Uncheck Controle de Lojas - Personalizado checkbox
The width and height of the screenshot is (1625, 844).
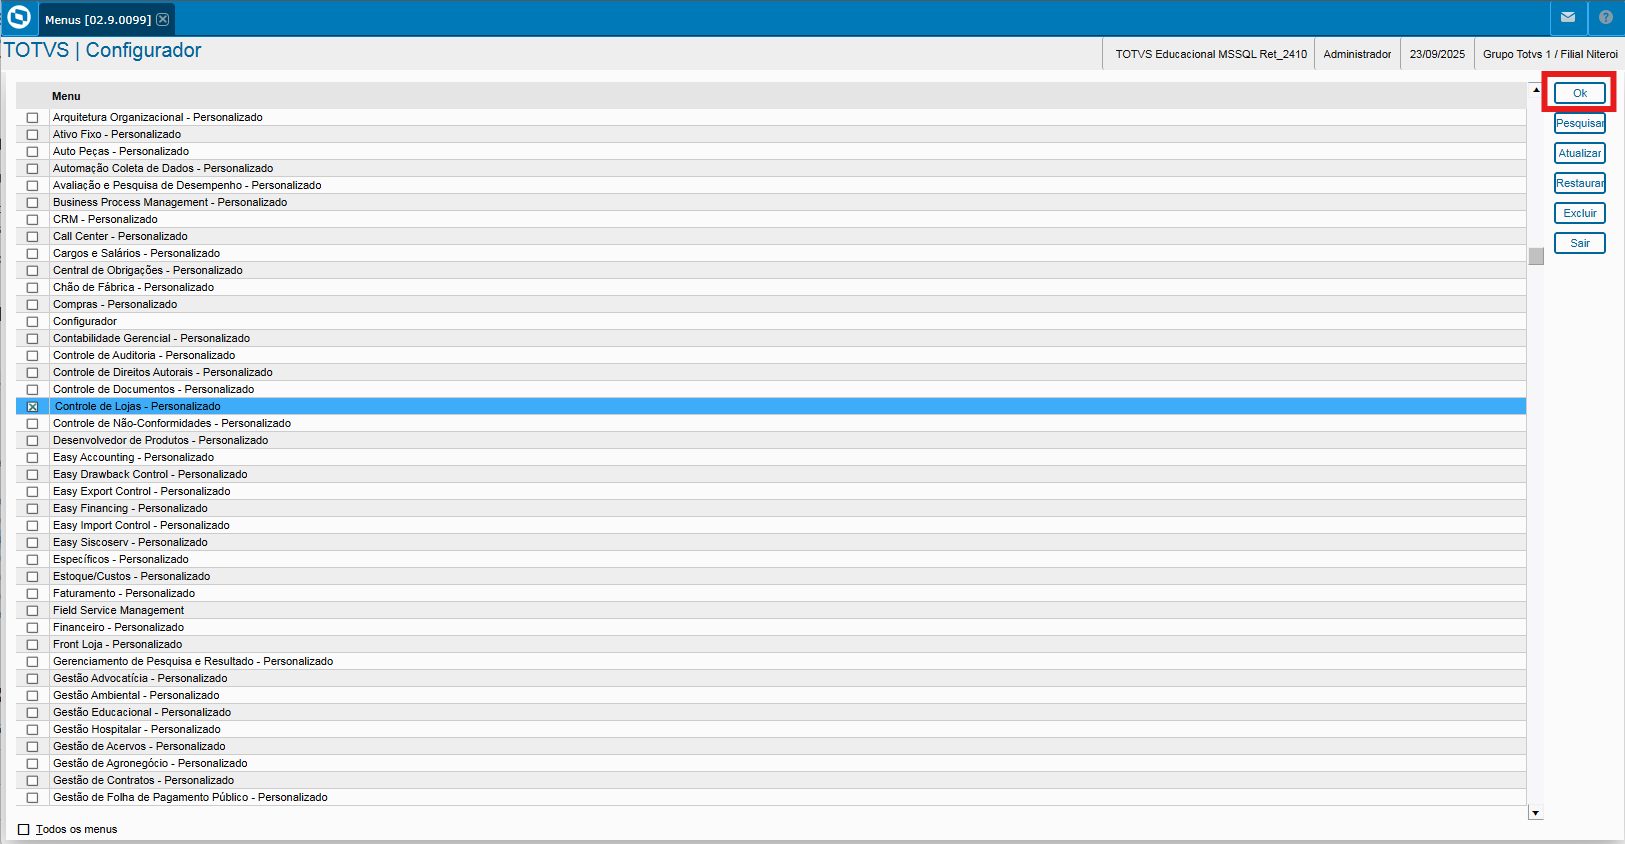[32, 407]
